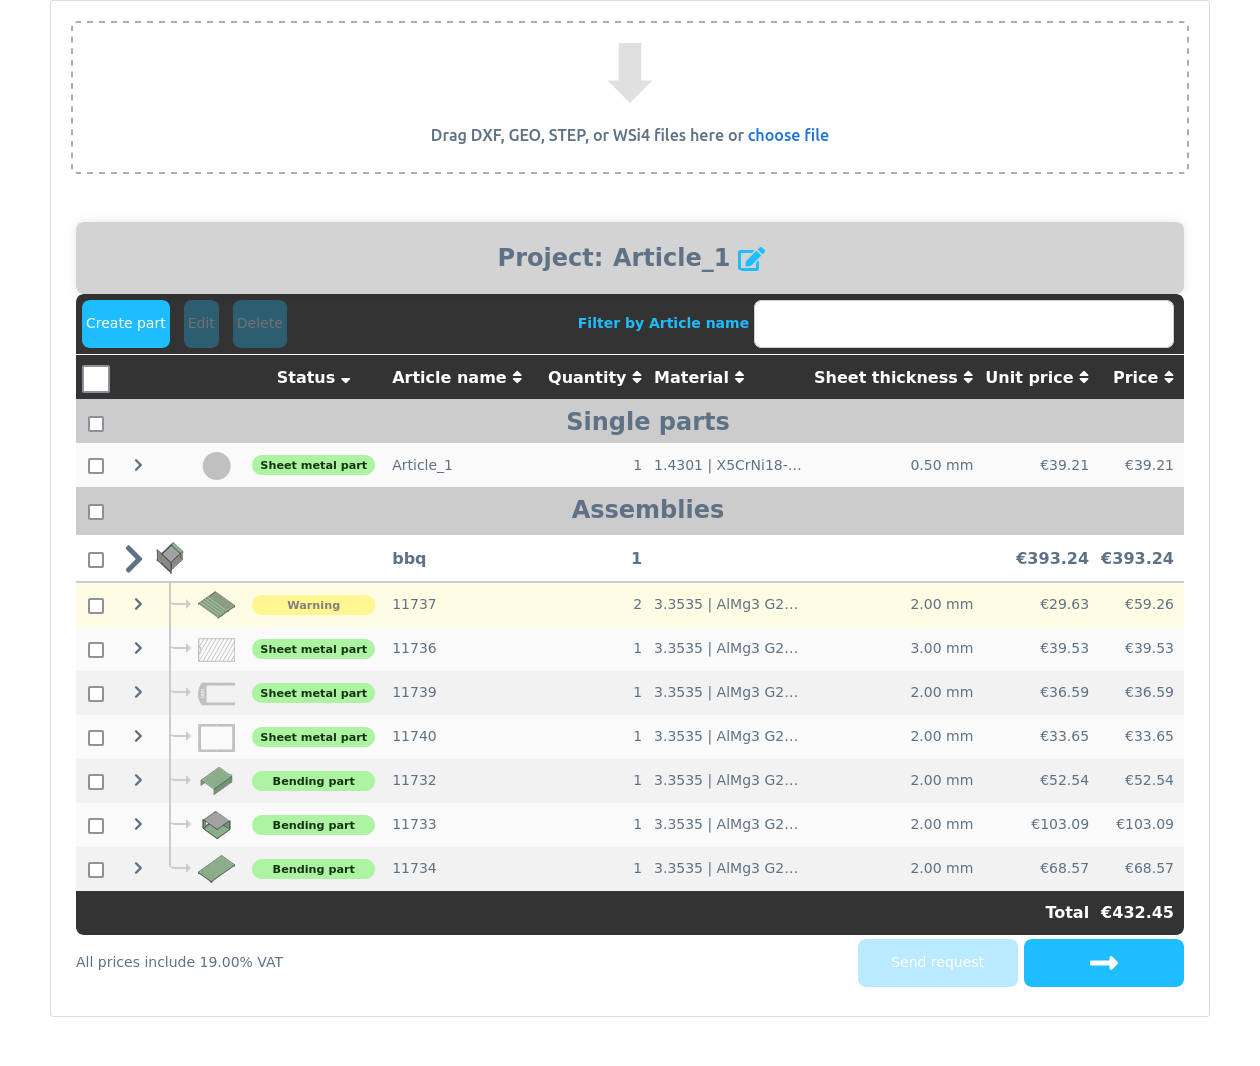The image size is (1260, 1066).
Task: Click the right arrow proceed button
Action: click(1104, 963)
